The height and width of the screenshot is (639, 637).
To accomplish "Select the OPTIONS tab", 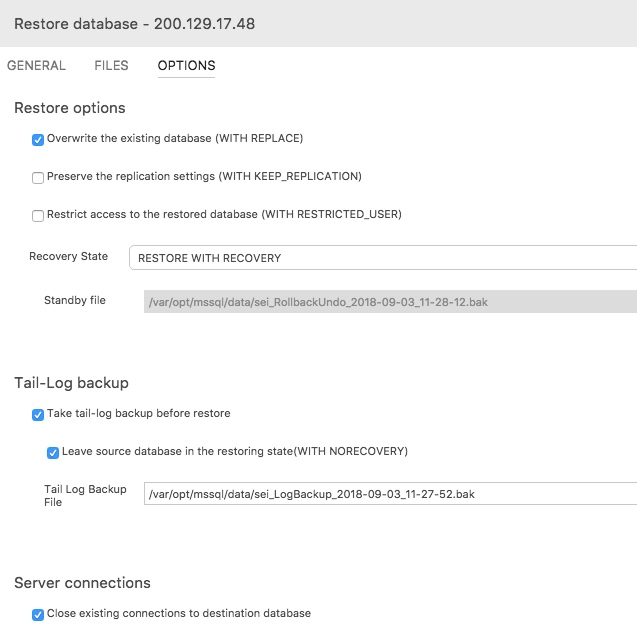I will tap(186, 65).
